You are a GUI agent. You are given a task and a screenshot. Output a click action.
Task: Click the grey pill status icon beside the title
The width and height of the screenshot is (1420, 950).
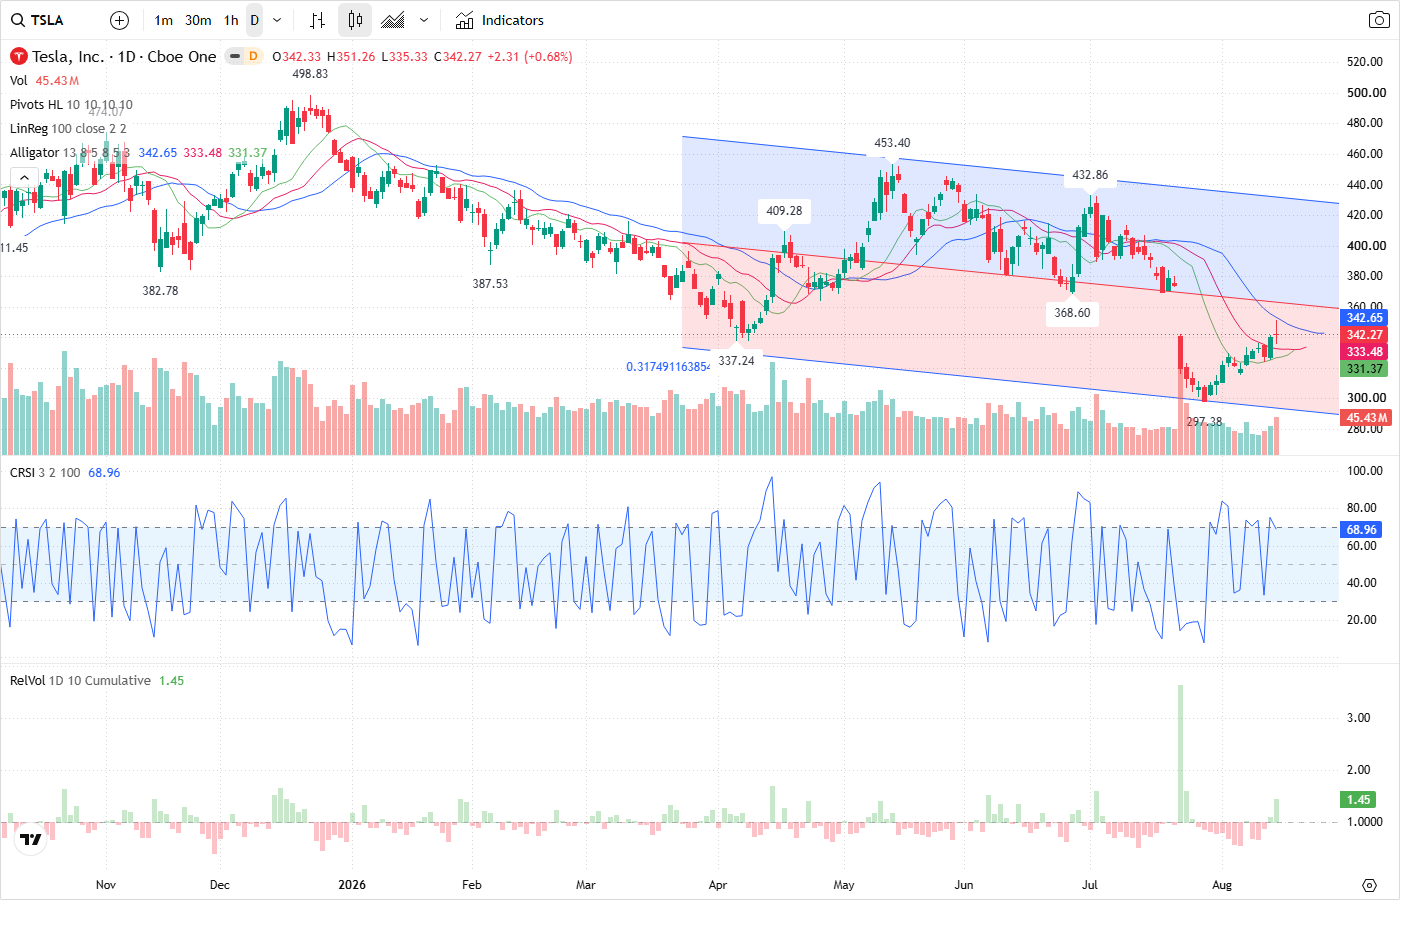point(234,57)
